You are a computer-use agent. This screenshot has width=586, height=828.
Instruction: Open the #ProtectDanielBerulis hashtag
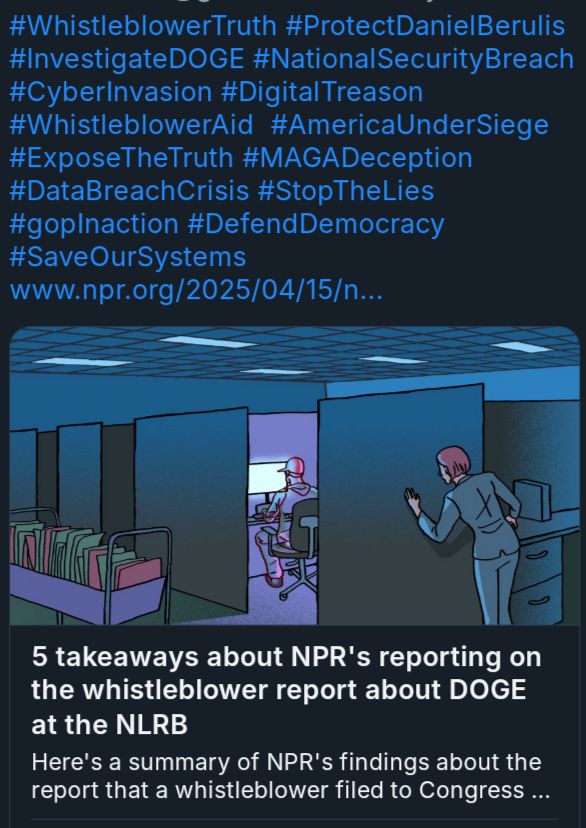pyautogui.click(x=426, y=26)
